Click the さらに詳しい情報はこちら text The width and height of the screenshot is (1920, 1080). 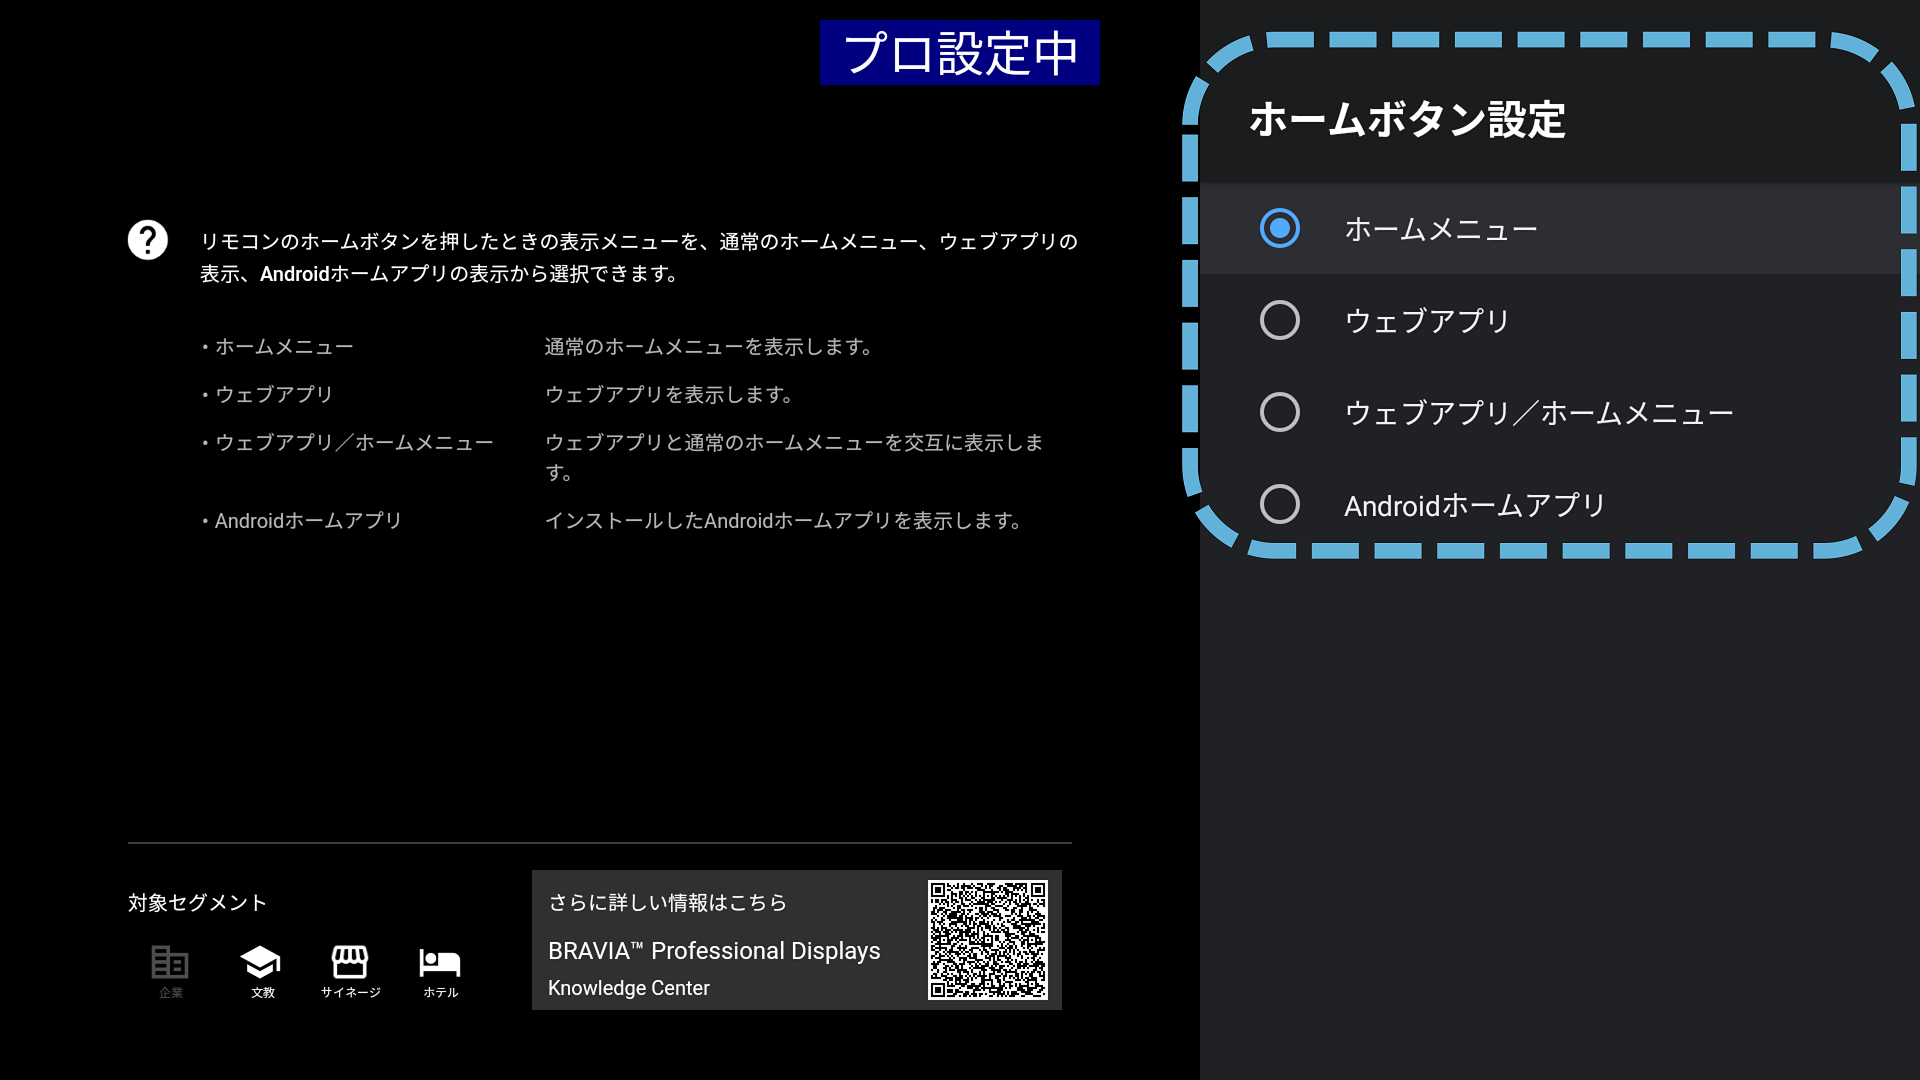click(667, 903)
